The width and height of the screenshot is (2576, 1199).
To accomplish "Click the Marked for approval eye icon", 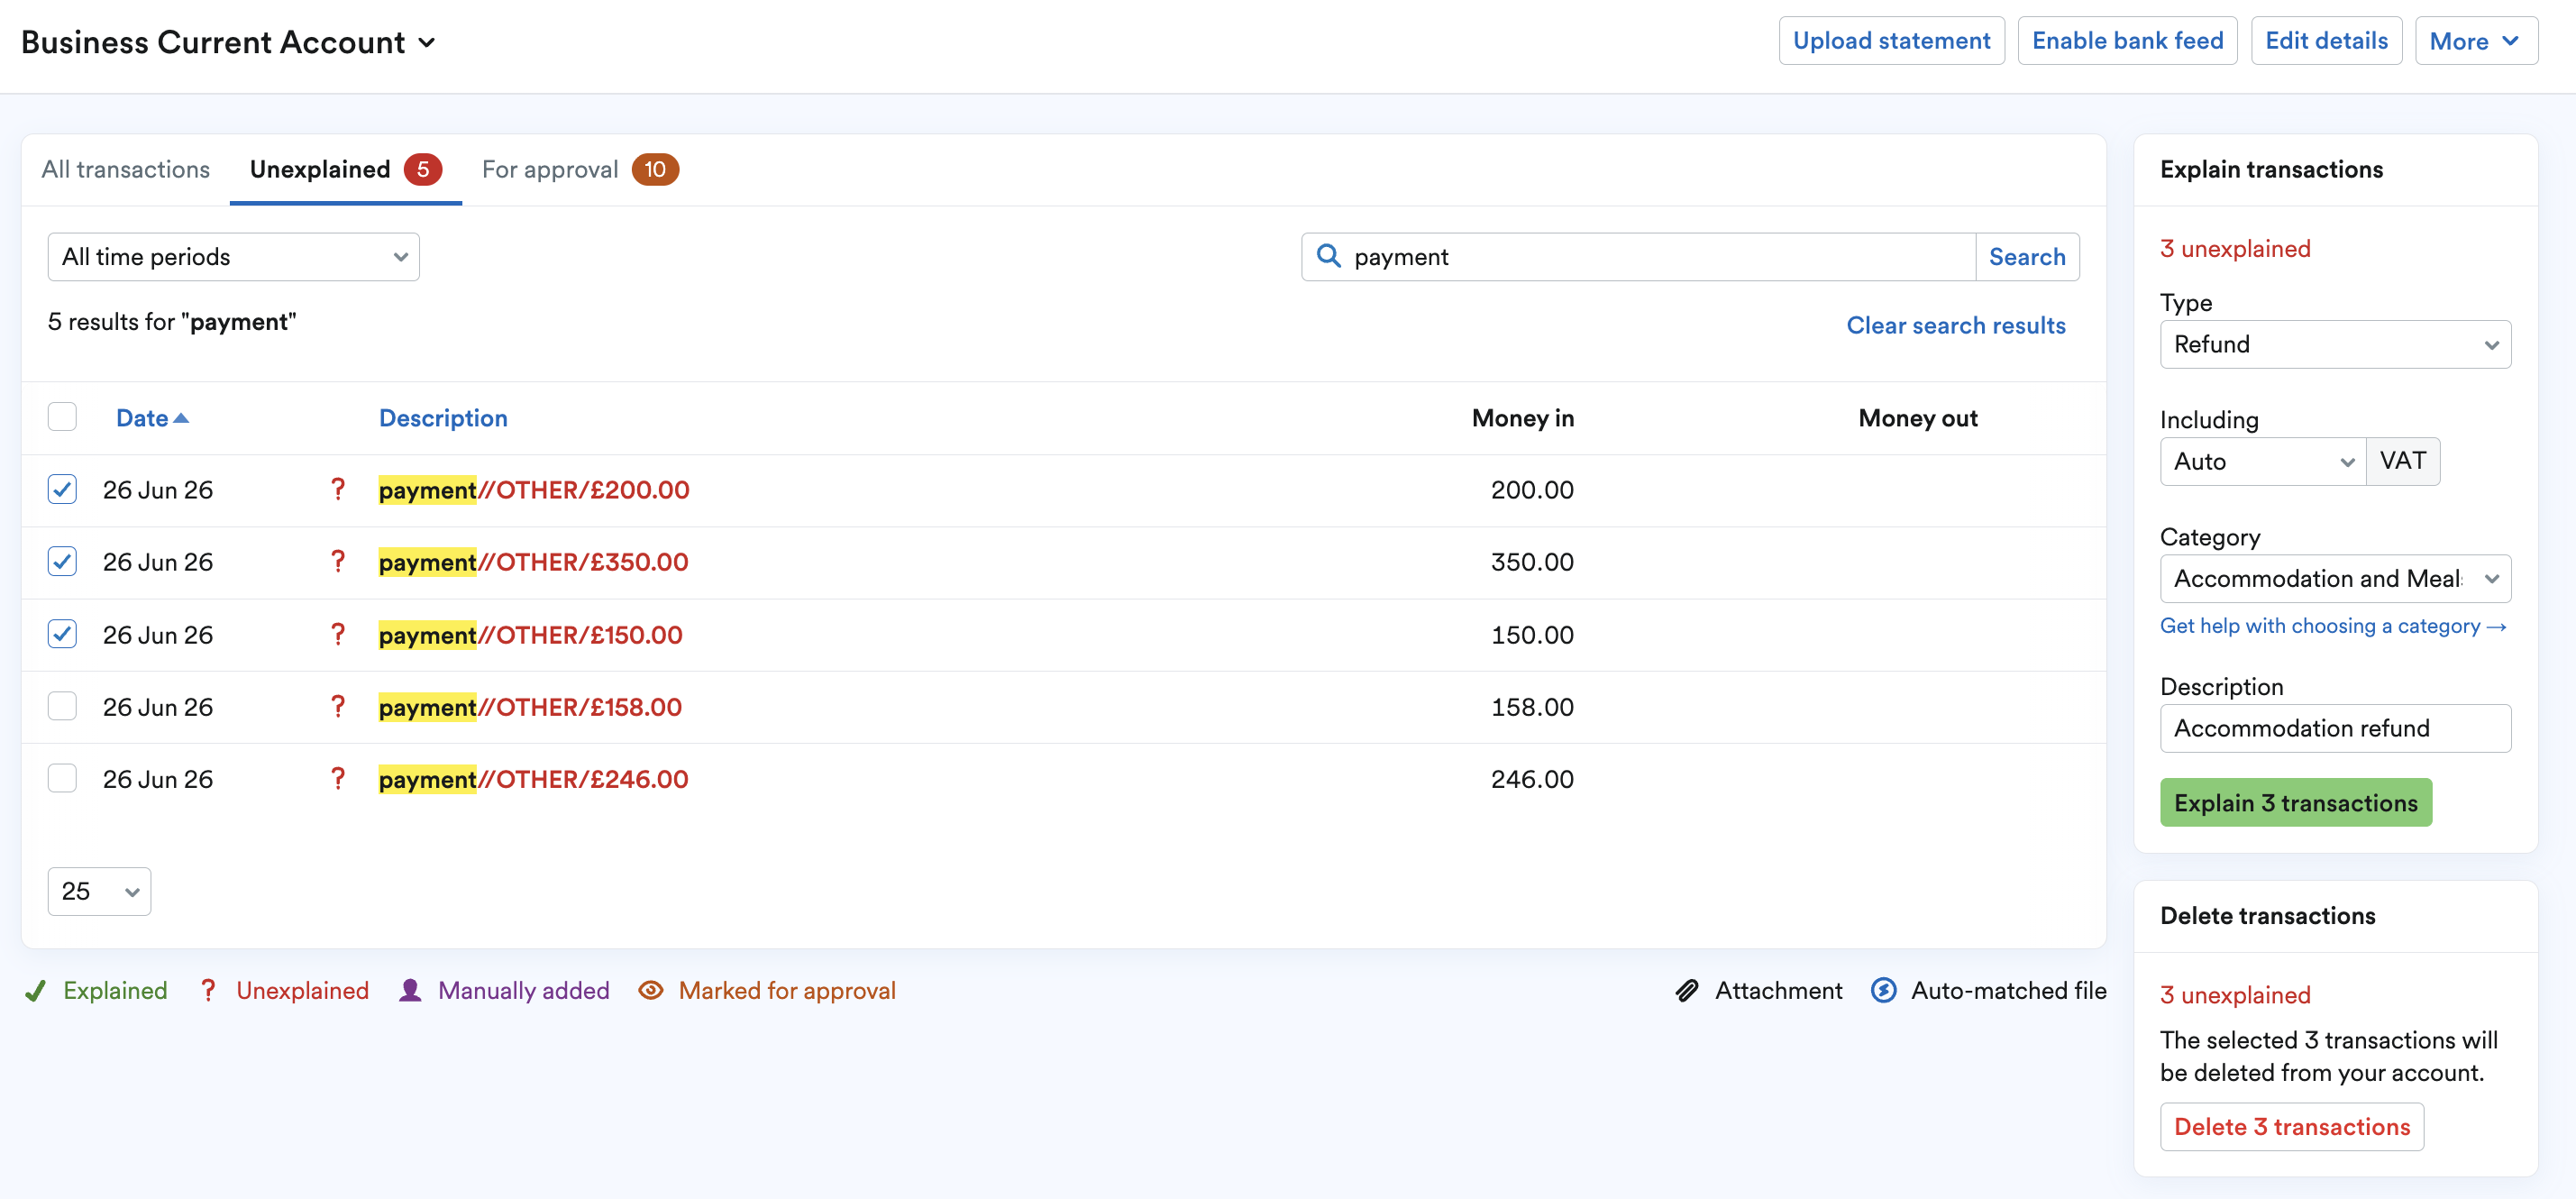I will 651,990.
